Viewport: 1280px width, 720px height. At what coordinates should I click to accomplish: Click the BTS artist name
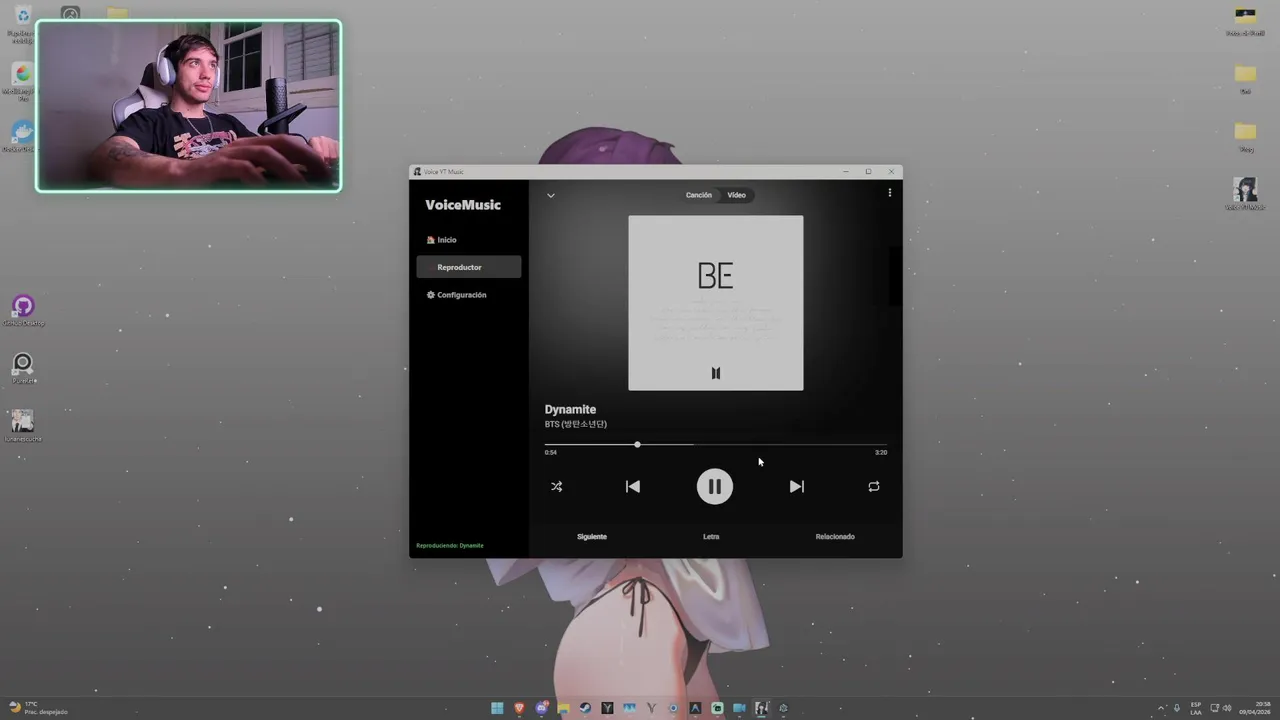(x=575, y=424)
